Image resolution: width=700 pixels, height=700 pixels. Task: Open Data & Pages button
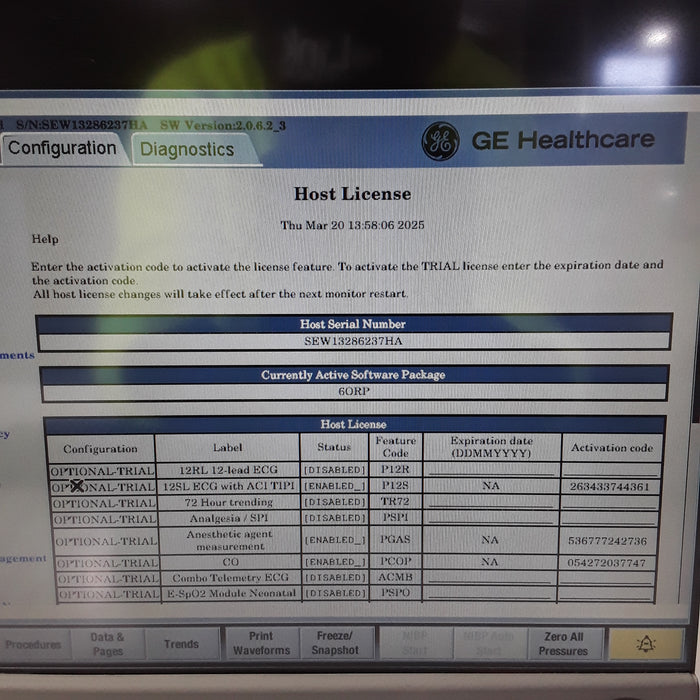(108, 644)
